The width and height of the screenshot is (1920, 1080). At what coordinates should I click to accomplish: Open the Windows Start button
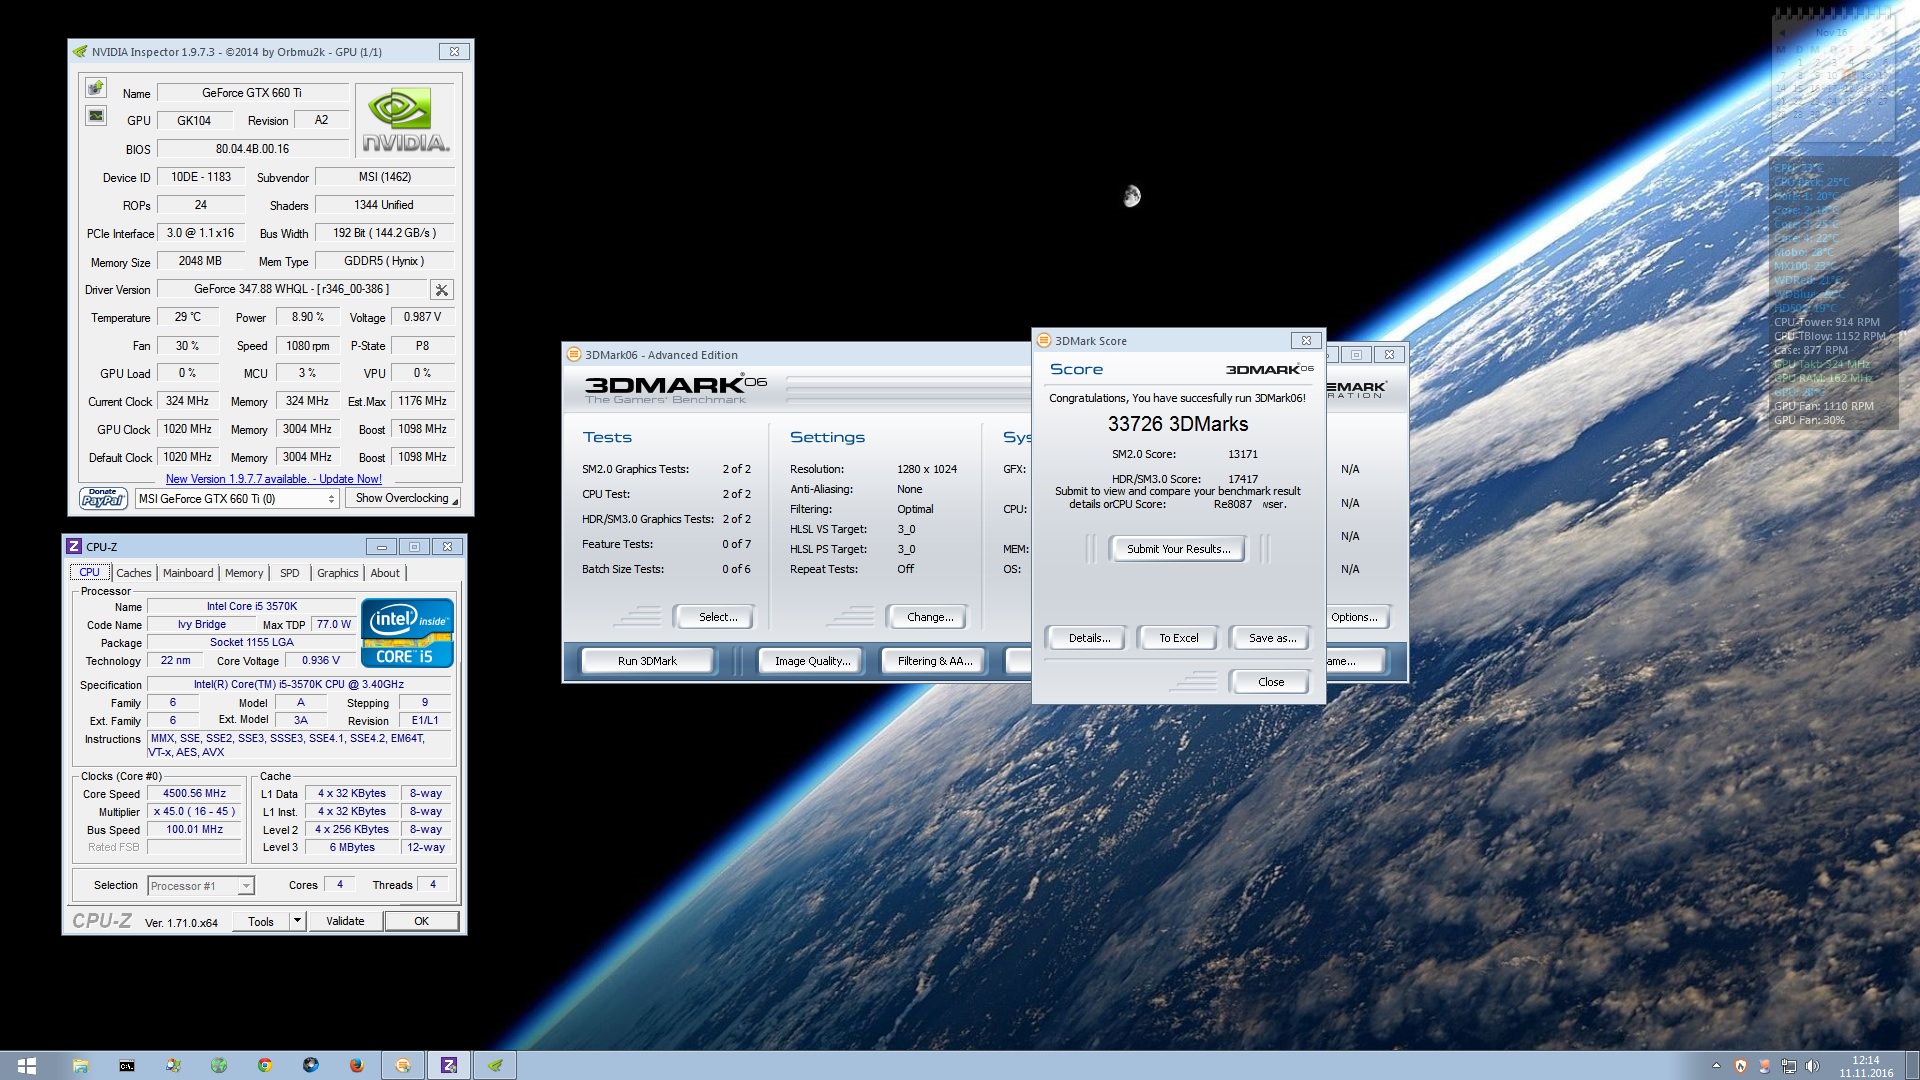[x=27, y=1065]
